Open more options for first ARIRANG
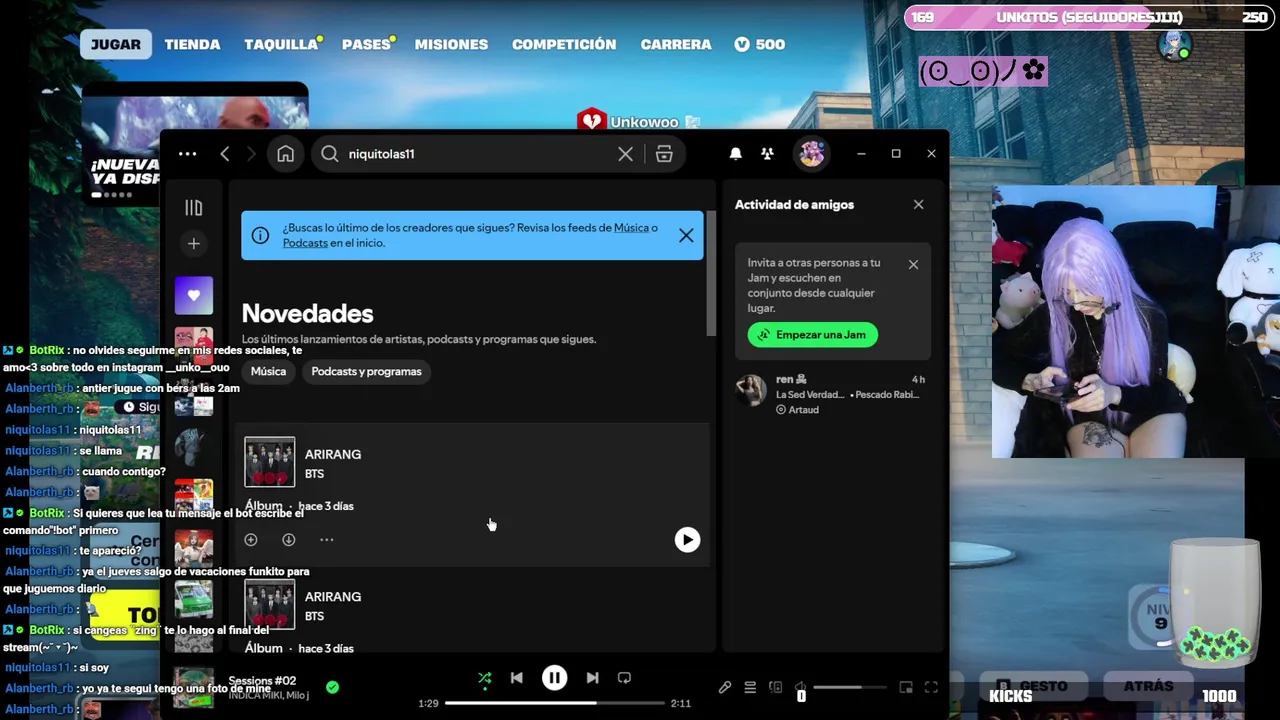The height and width of the screenshot is (720, 1280). point(326,540)
